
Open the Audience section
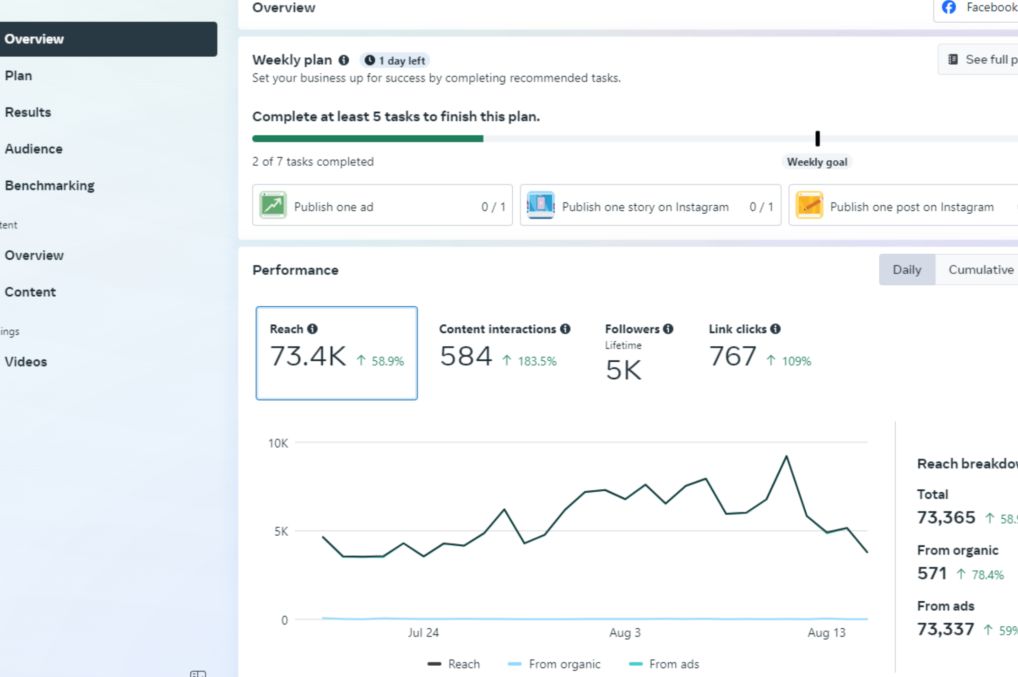click(x=34, y=149)
